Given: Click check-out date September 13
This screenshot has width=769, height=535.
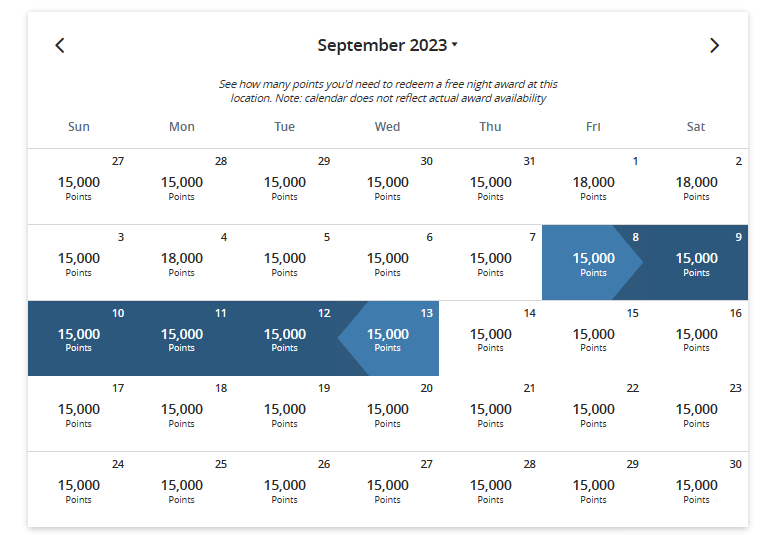Looking at the screenshot, I should coord(388,339).
